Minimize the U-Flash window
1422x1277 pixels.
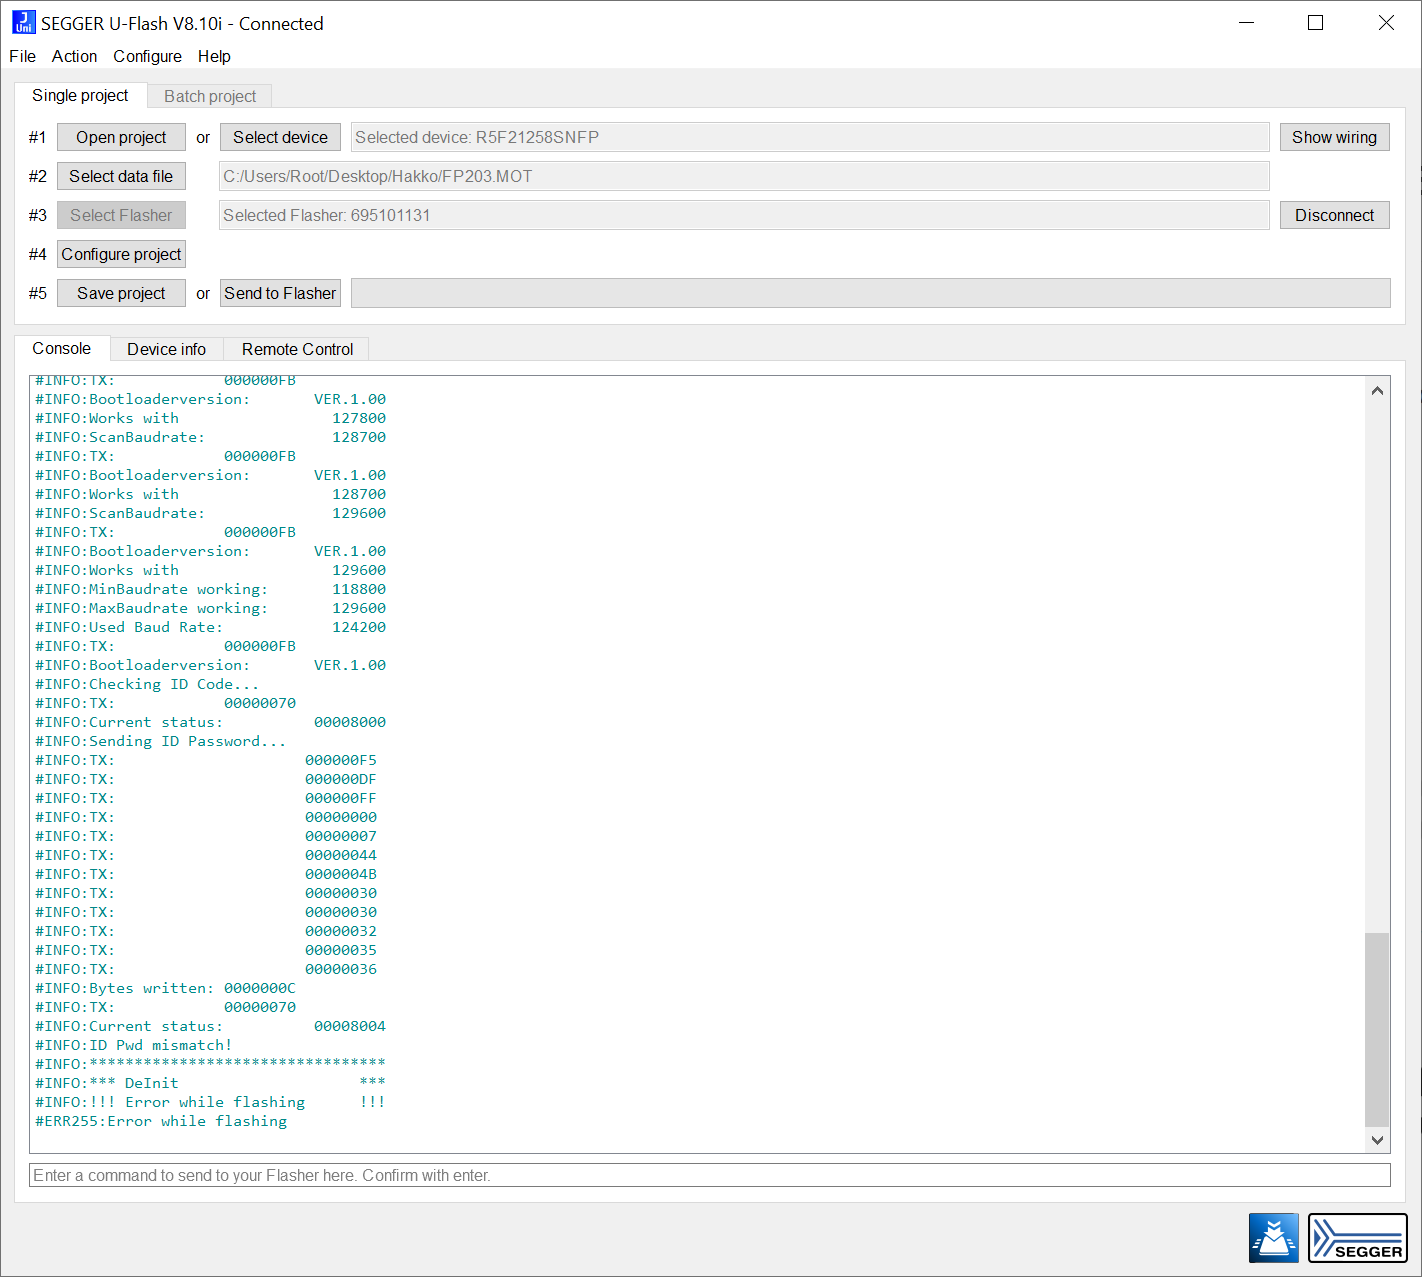pyautogui.click(x=1246, y=22)
